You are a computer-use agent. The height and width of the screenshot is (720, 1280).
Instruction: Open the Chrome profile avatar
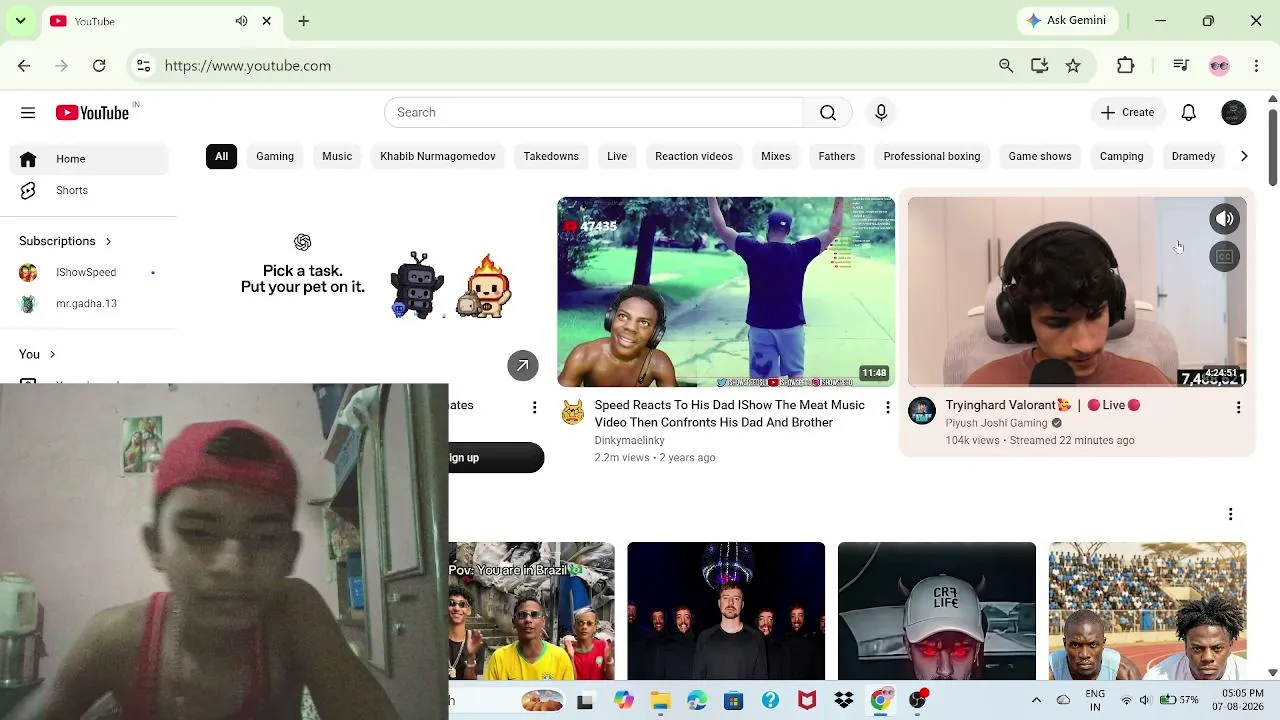1219,66
